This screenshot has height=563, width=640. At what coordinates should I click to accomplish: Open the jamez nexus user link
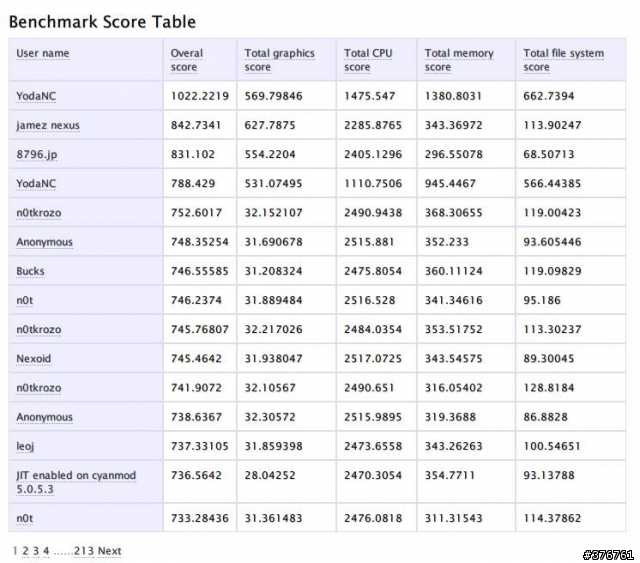(x=48, y=125)
